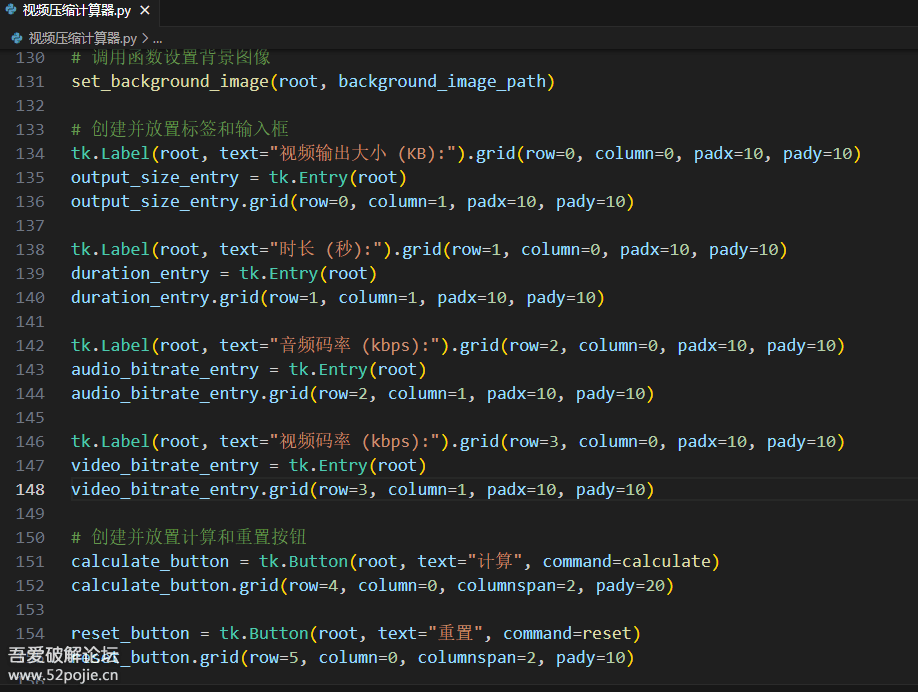The width and height of the screenshot is (918, 692).
Task: Select the 视频压缩计算器.py editor tab
Action: 79,11
